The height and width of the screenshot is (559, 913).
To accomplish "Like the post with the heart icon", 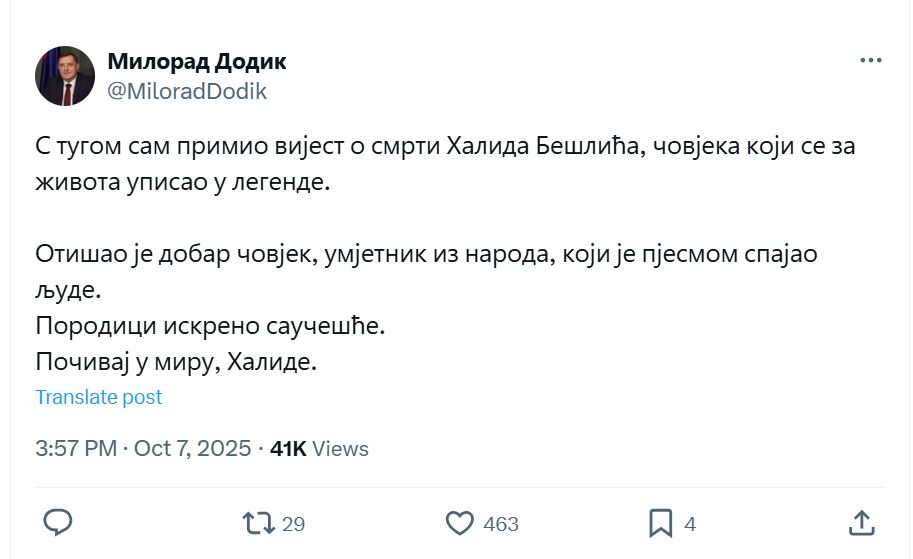I will pos(459,522).
